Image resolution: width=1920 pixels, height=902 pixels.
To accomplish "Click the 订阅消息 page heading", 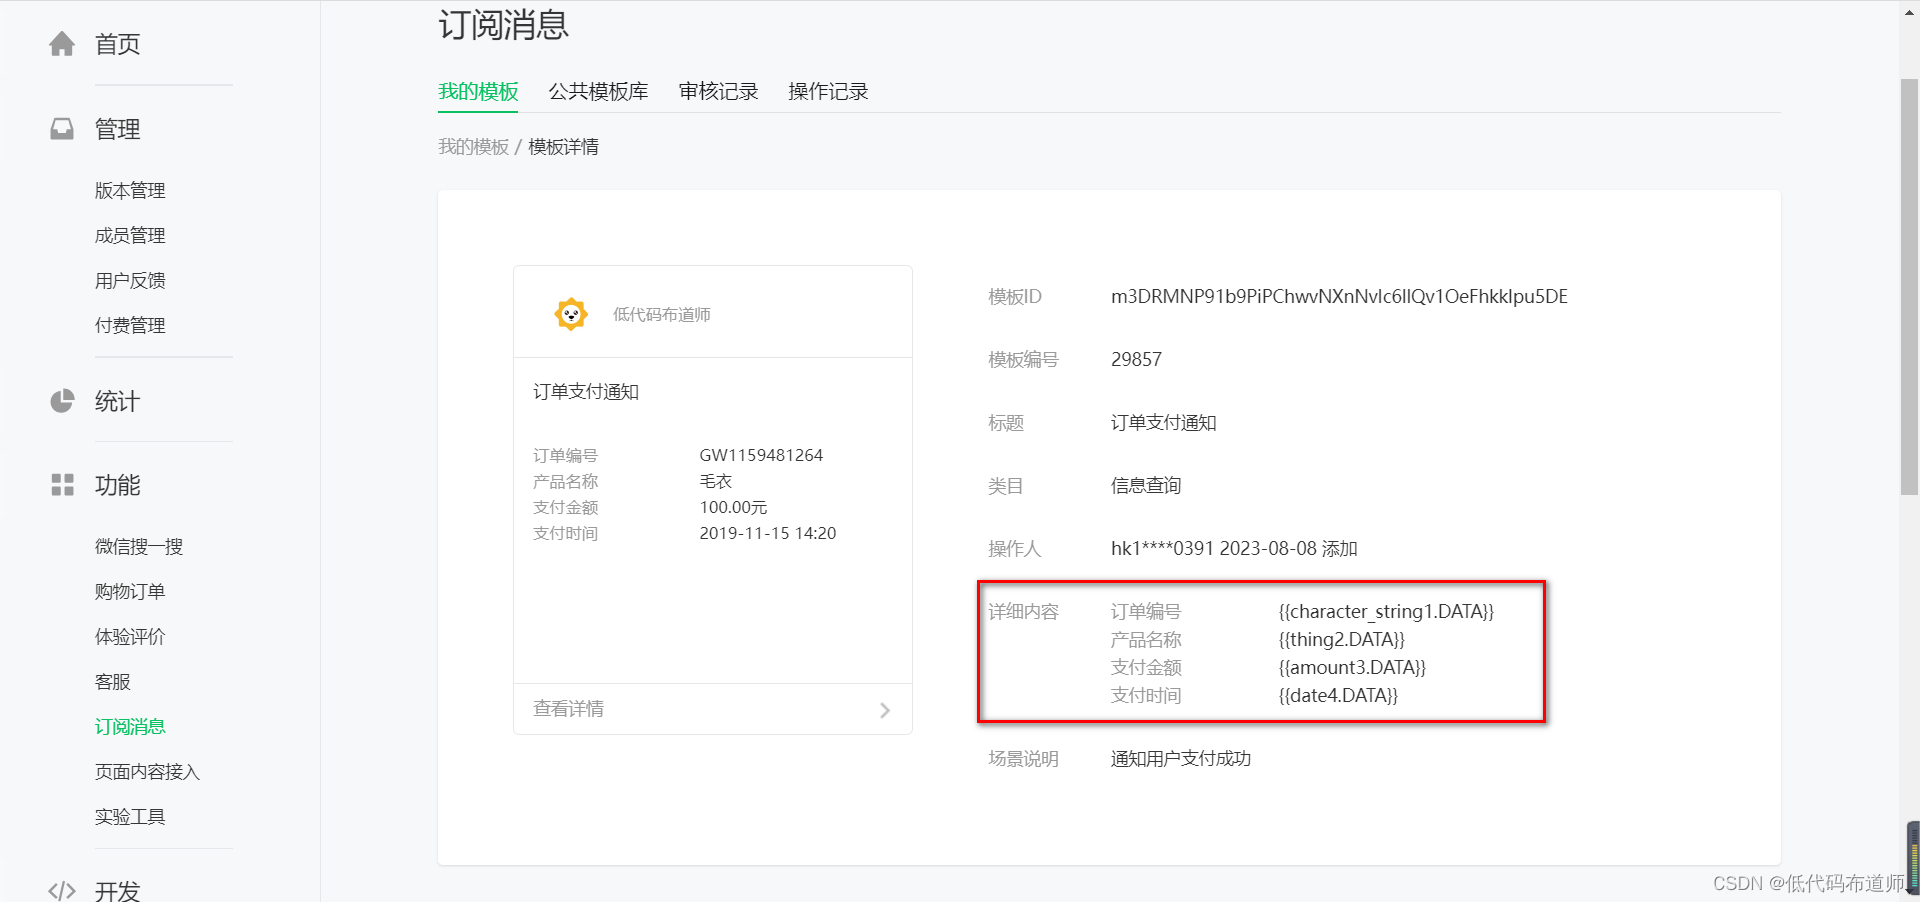I will click(503, 24).
